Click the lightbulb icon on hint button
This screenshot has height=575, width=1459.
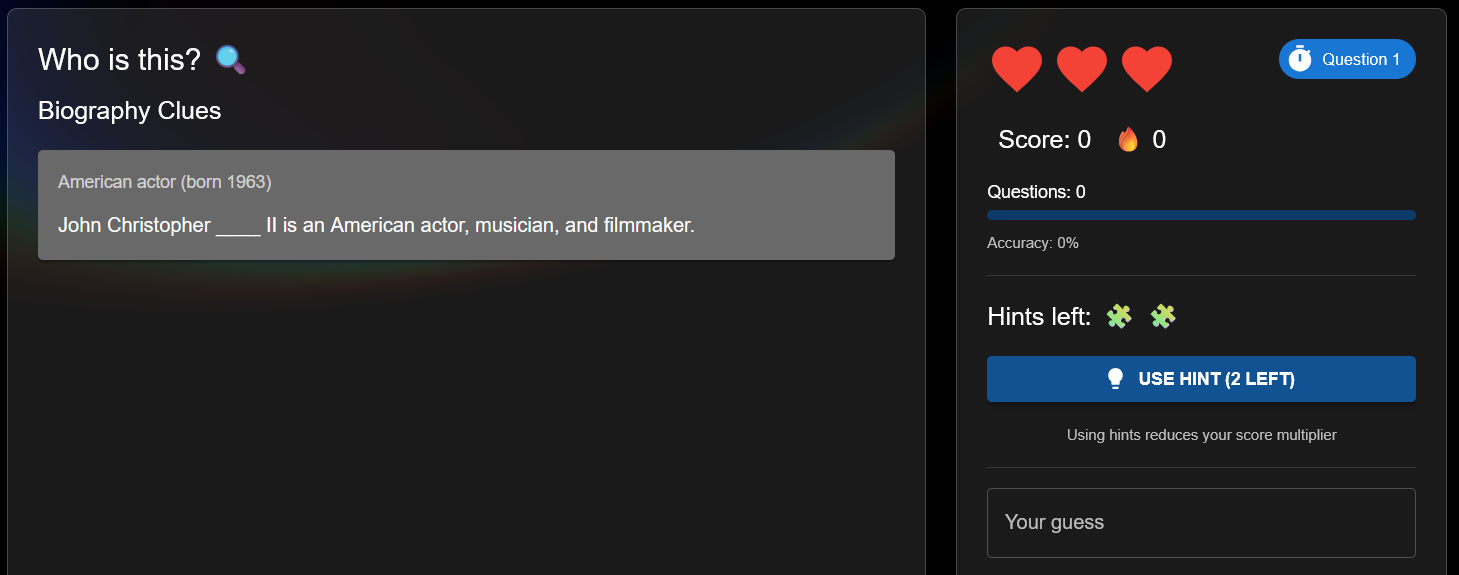click(x=1116, y=379)
